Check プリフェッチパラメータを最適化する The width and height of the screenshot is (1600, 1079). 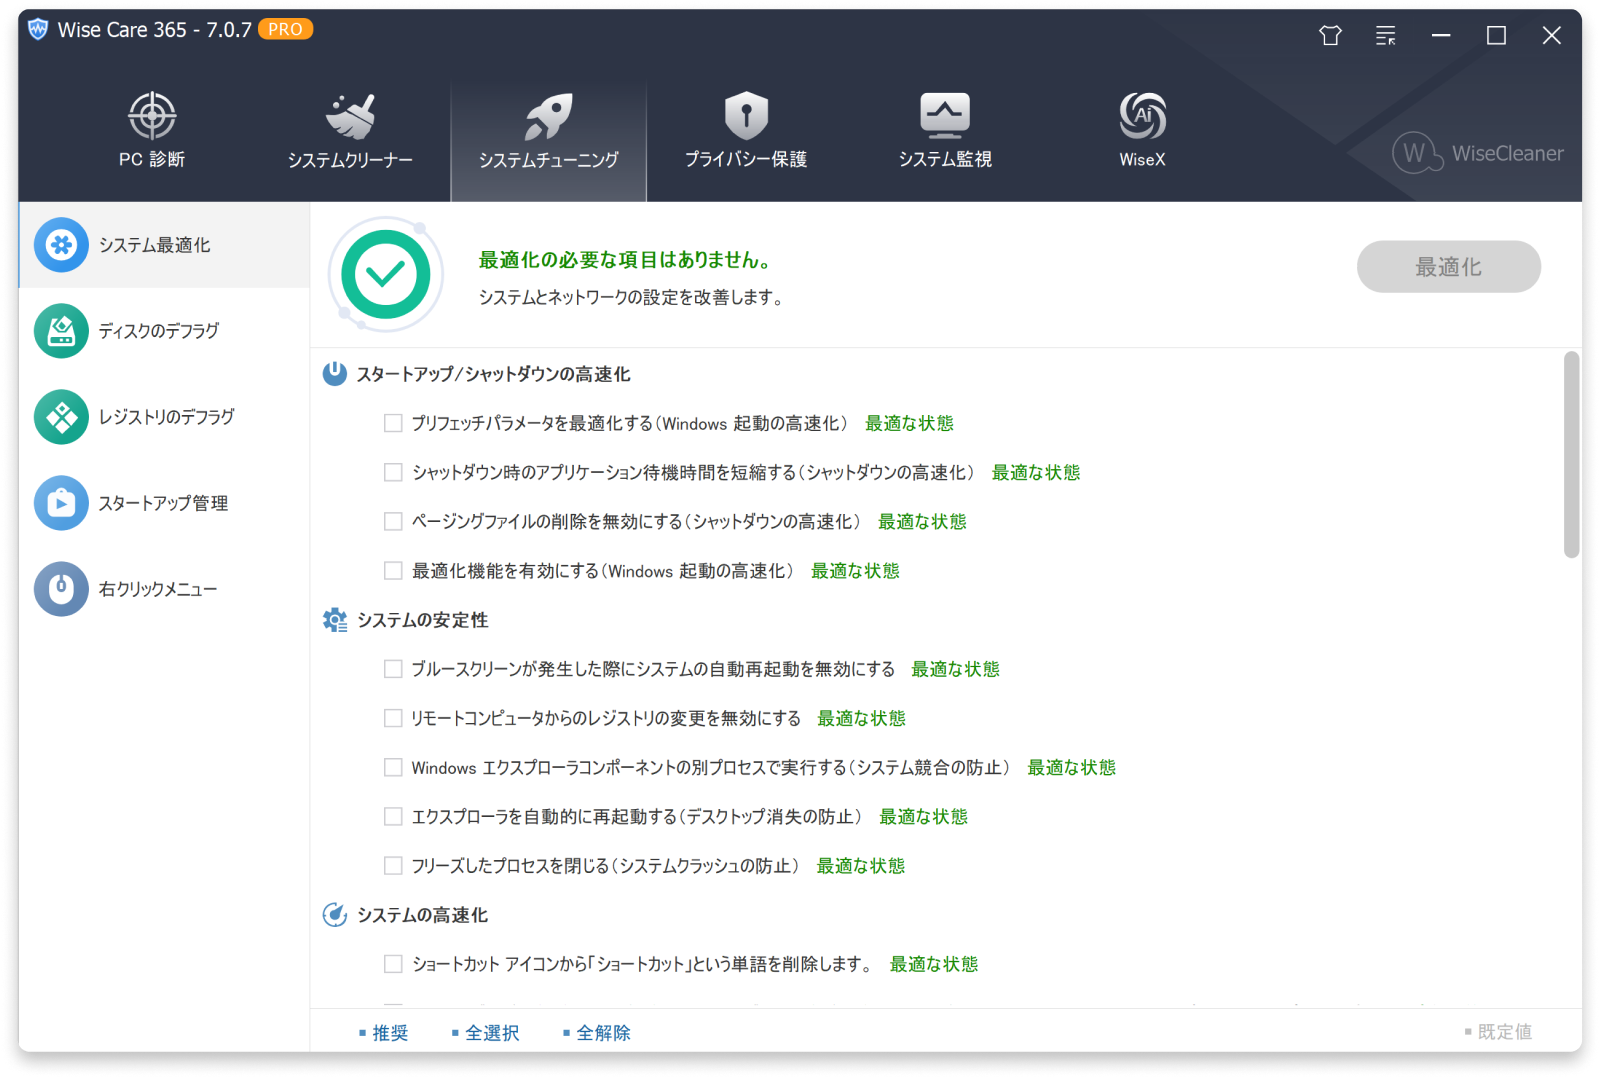pyautogui.click(x=392, y=422)
